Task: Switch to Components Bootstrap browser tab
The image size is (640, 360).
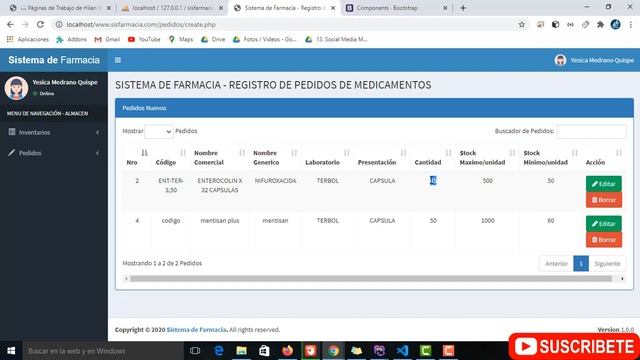Action: 396,8
